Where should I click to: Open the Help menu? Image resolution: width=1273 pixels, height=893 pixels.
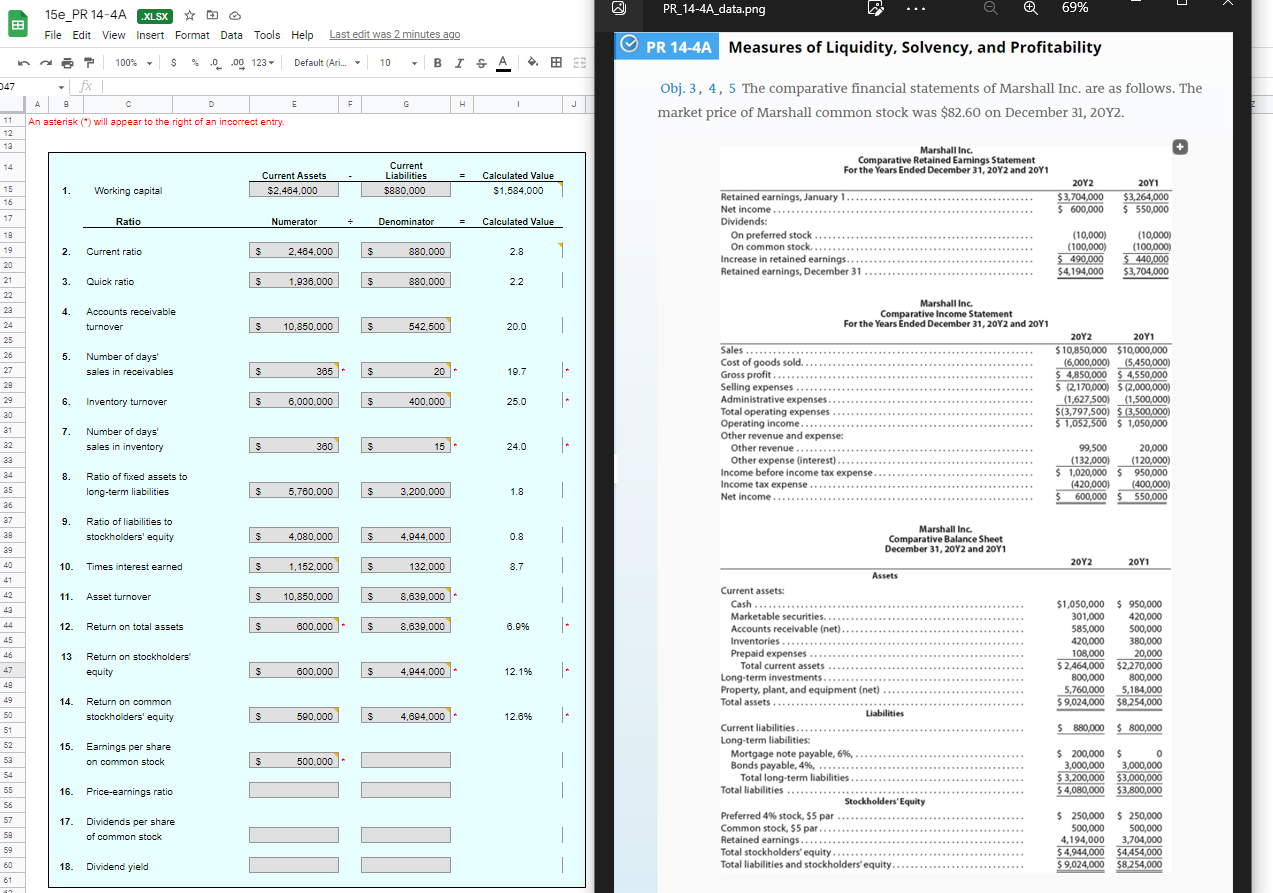[x=302, y=35]
